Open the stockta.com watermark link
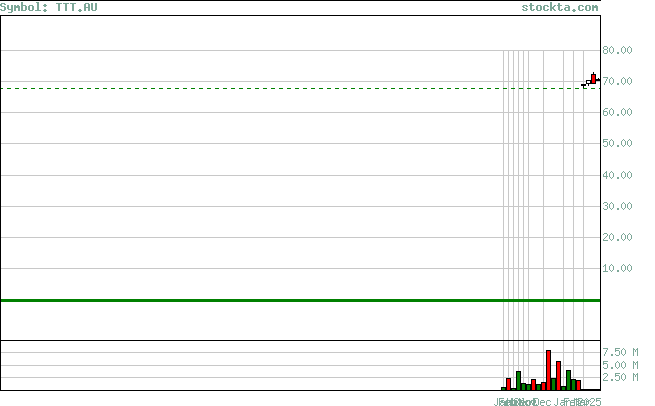655x406 pixels. [560, 7]
